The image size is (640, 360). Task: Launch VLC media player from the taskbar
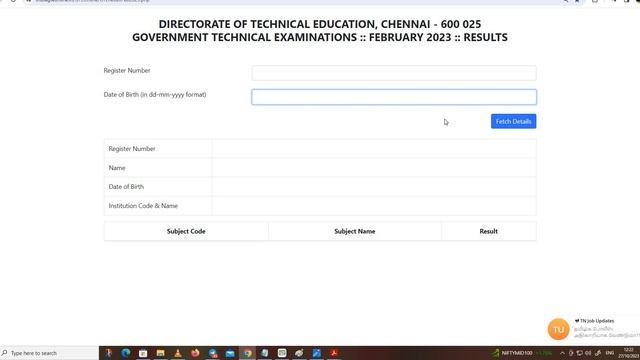[x=178, y=353]
